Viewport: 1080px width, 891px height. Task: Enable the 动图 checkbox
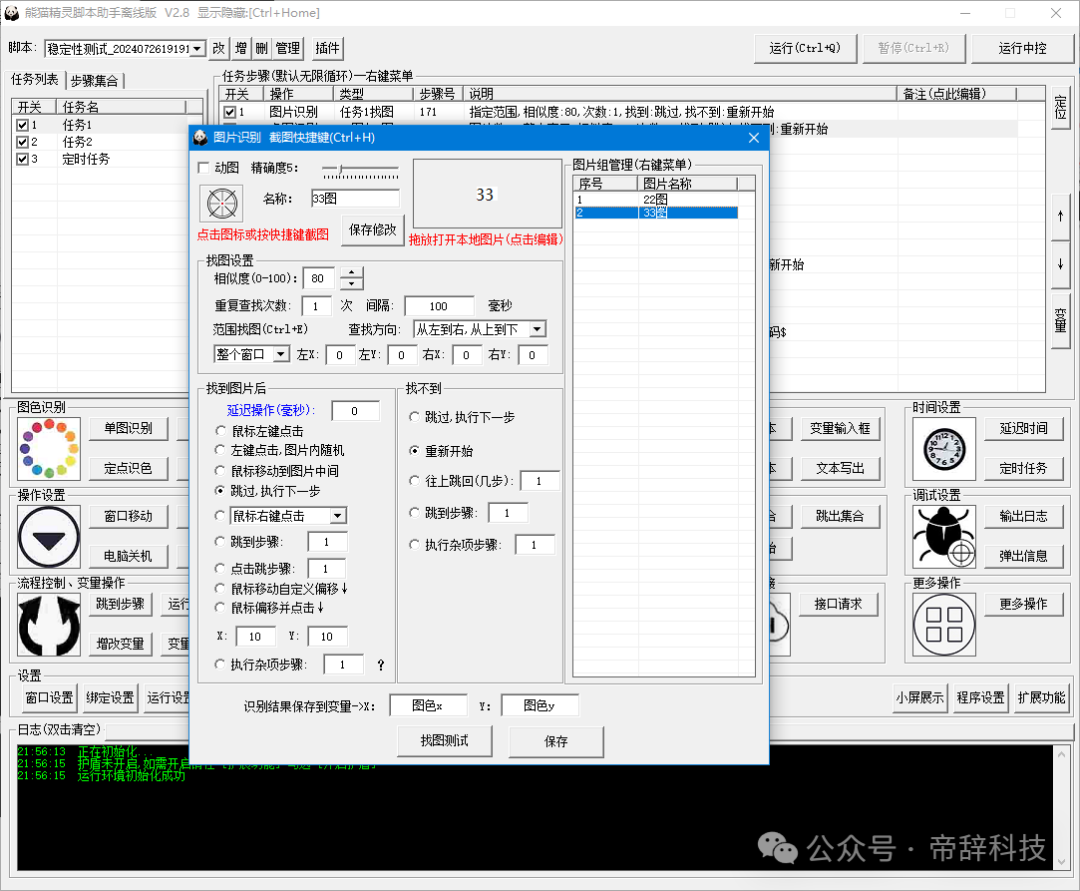[204, 168]
